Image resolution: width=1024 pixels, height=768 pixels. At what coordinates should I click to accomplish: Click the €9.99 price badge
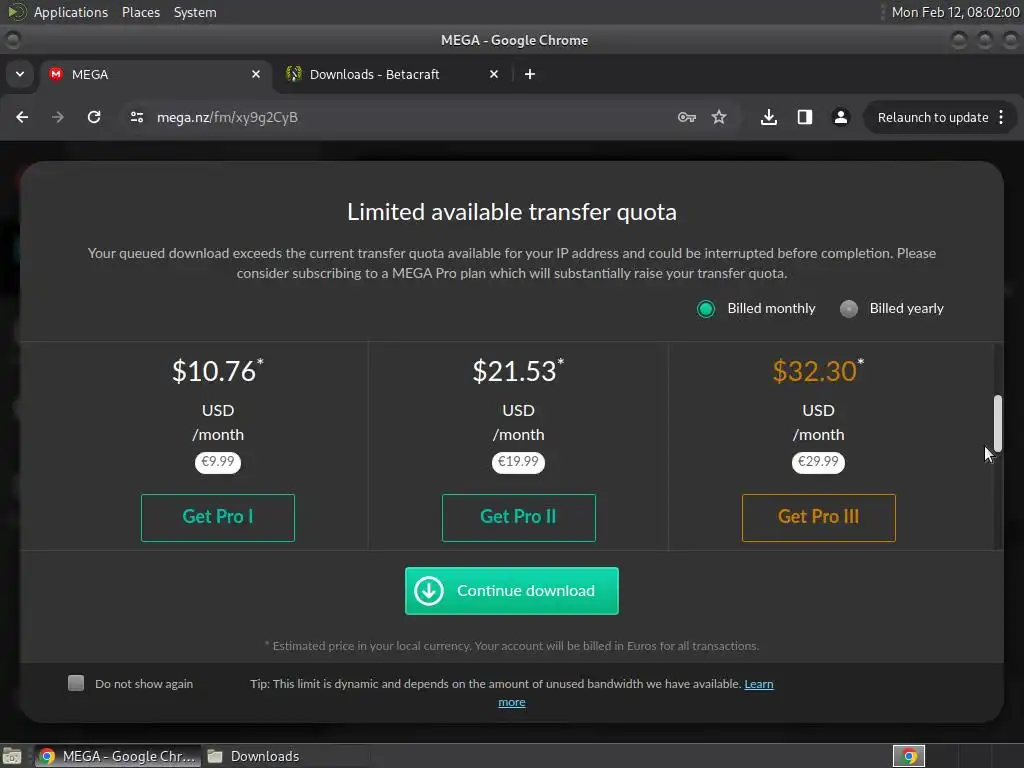click(217, 462)
